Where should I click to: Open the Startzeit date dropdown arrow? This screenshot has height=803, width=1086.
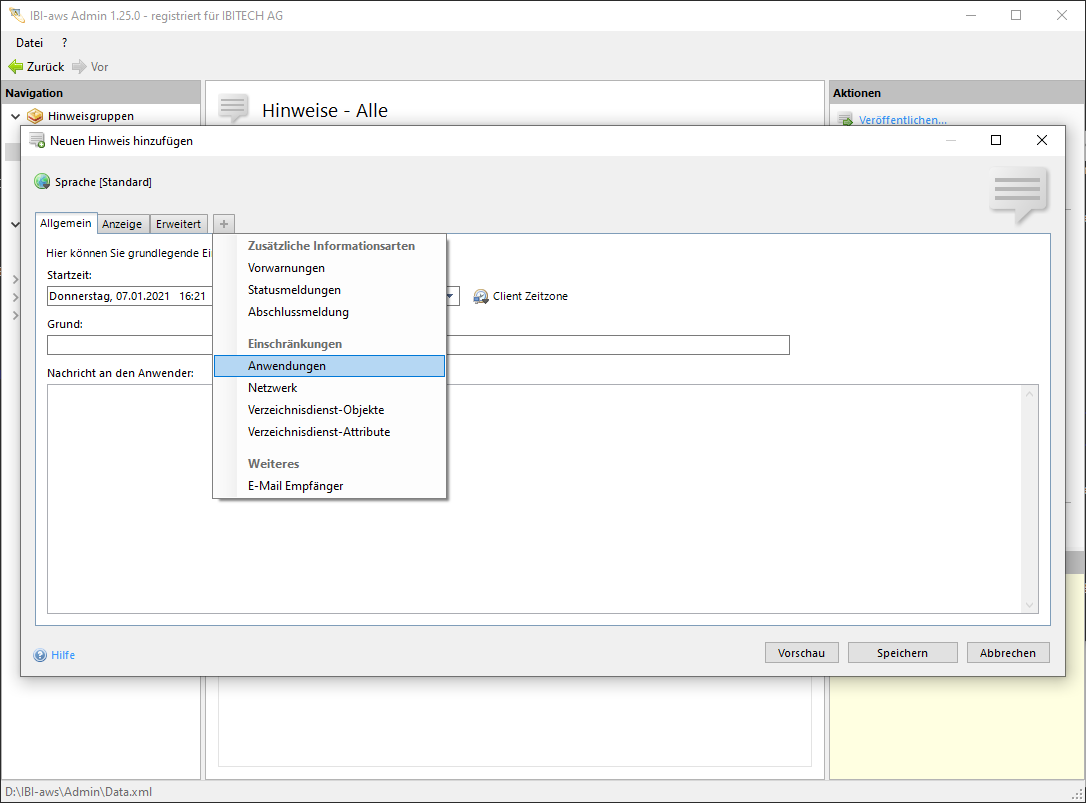tap(451, 296)
